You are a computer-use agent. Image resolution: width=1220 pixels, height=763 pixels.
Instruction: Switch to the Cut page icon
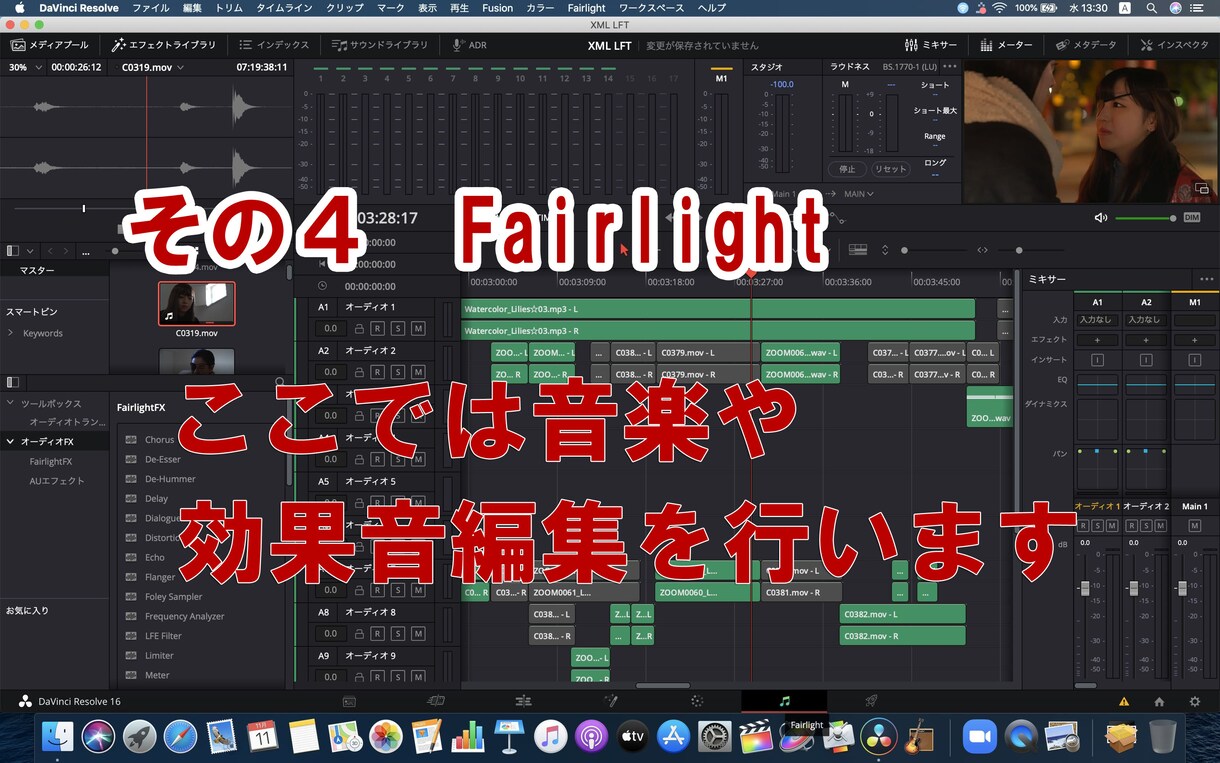[x=436, y=701]
